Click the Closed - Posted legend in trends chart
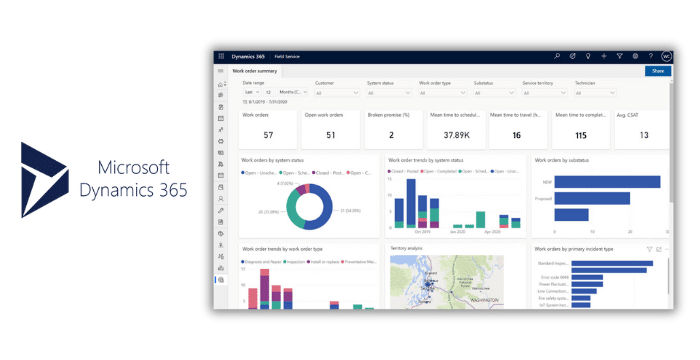 click(x=404, y=172)
